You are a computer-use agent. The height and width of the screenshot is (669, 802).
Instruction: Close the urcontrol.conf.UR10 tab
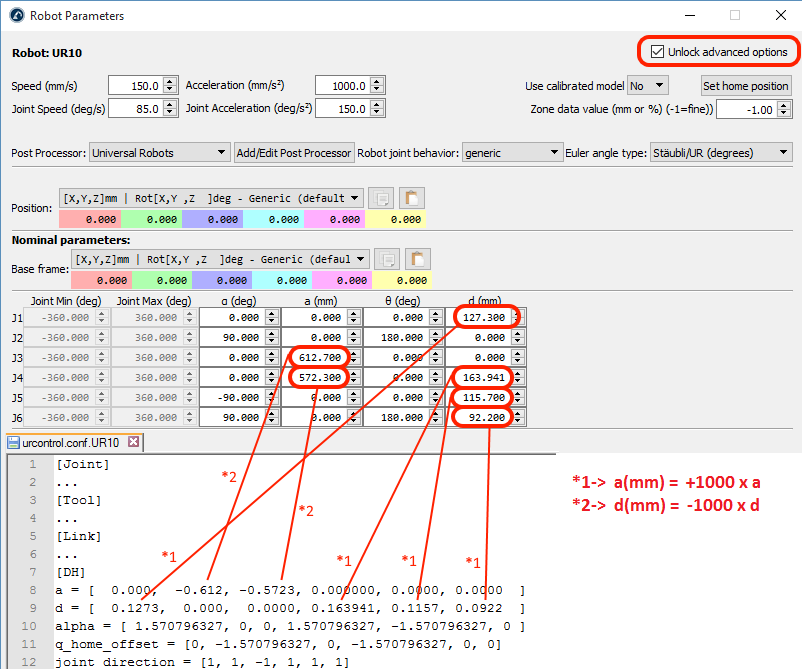(x=133, y=441)
